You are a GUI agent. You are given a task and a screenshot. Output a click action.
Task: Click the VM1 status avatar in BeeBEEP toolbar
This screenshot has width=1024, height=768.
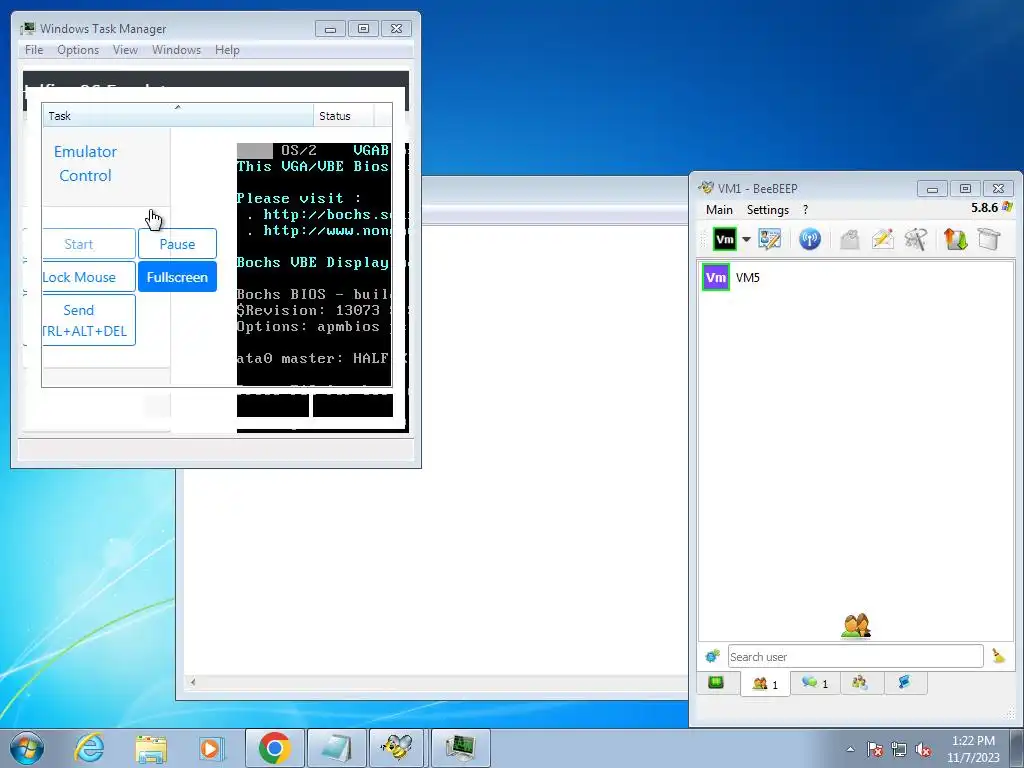(724, 240)
